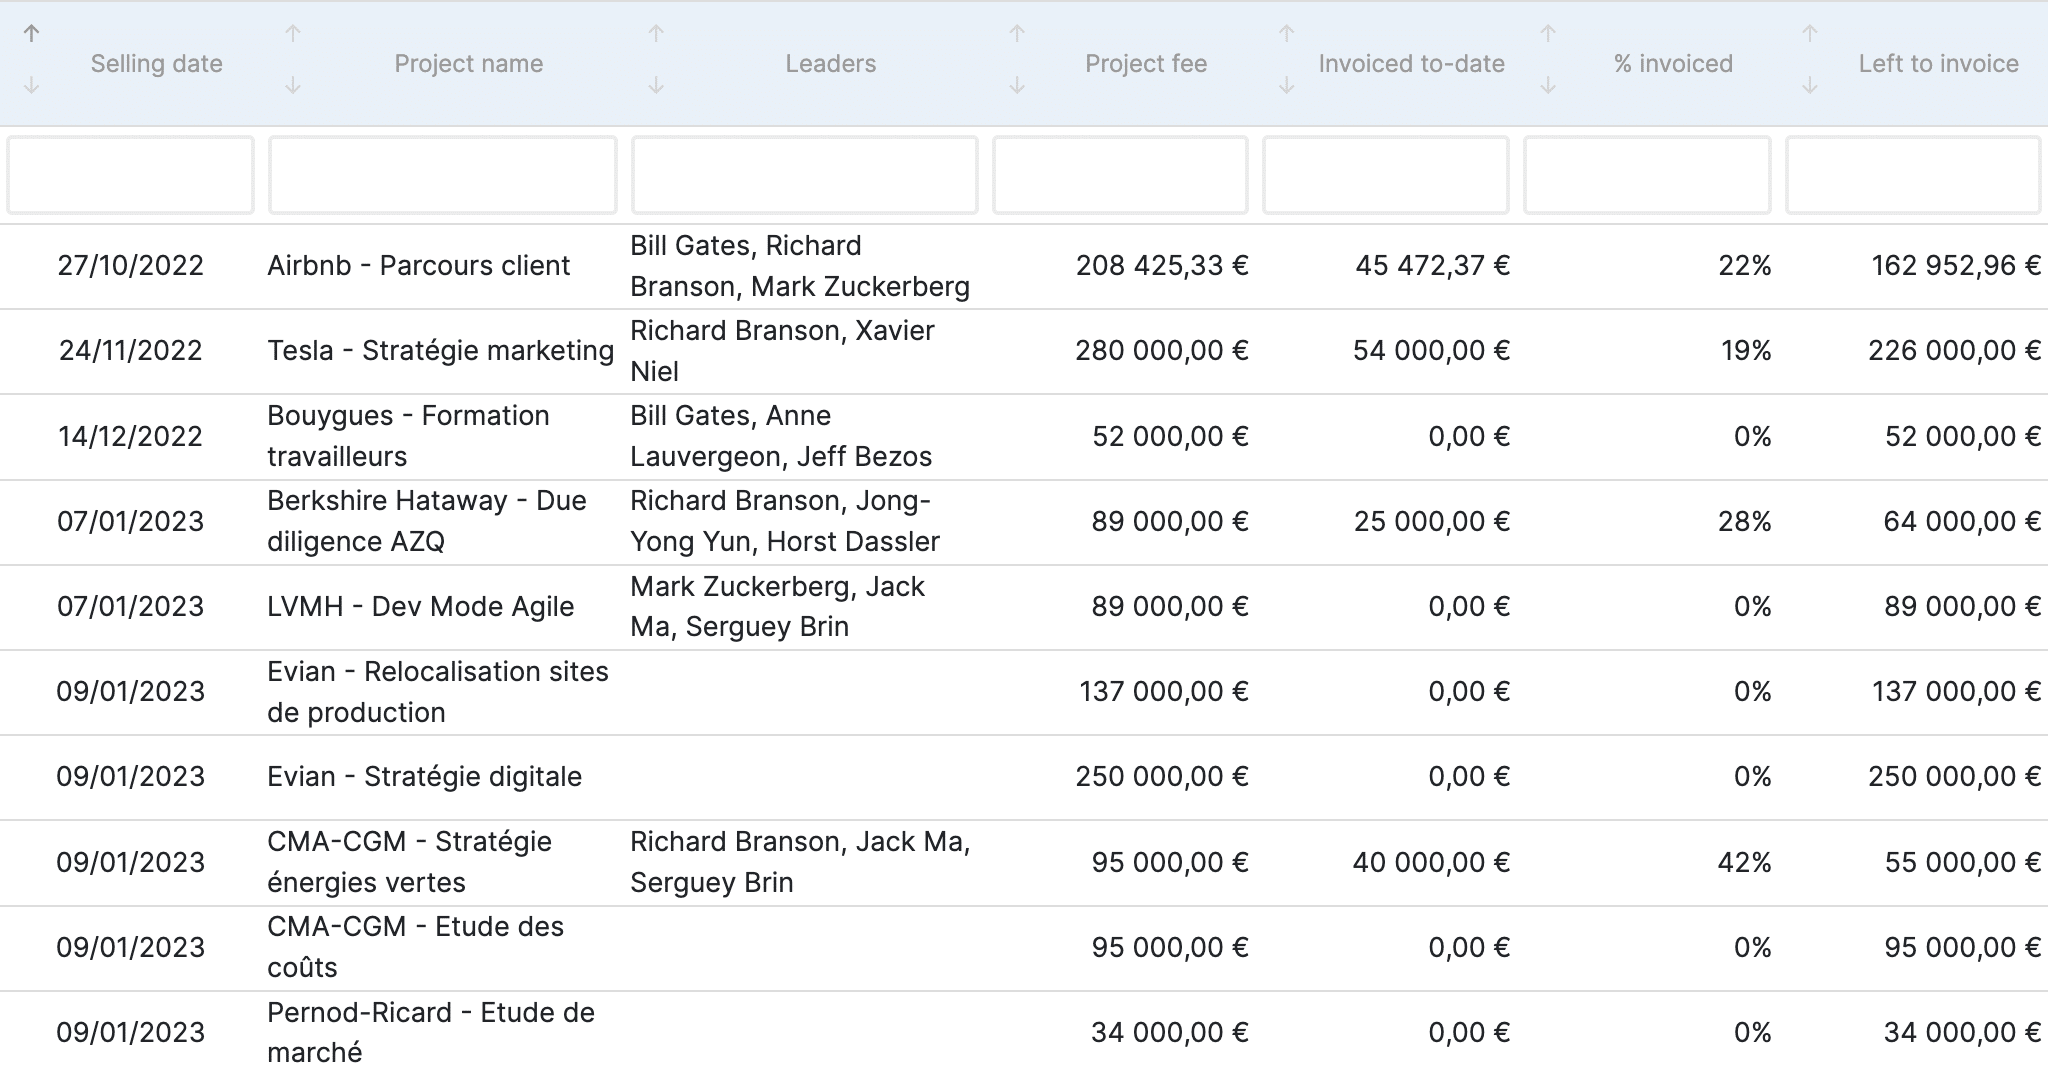
Task: Sort Project fee ascending
Action: (x=1017, y=32)
